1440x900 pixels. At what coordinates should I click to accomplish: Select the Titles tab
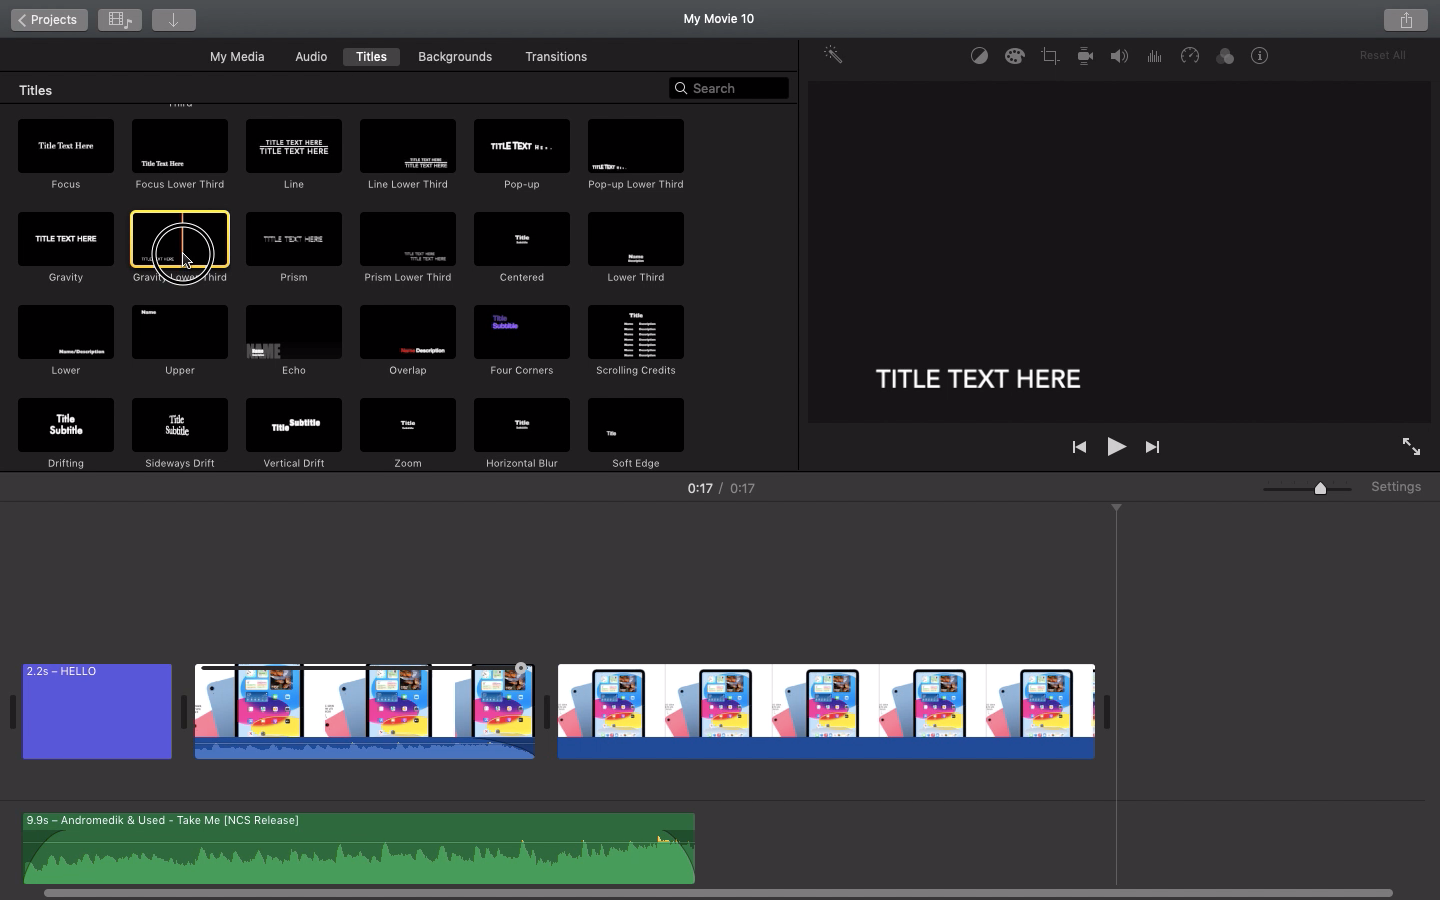371,57
